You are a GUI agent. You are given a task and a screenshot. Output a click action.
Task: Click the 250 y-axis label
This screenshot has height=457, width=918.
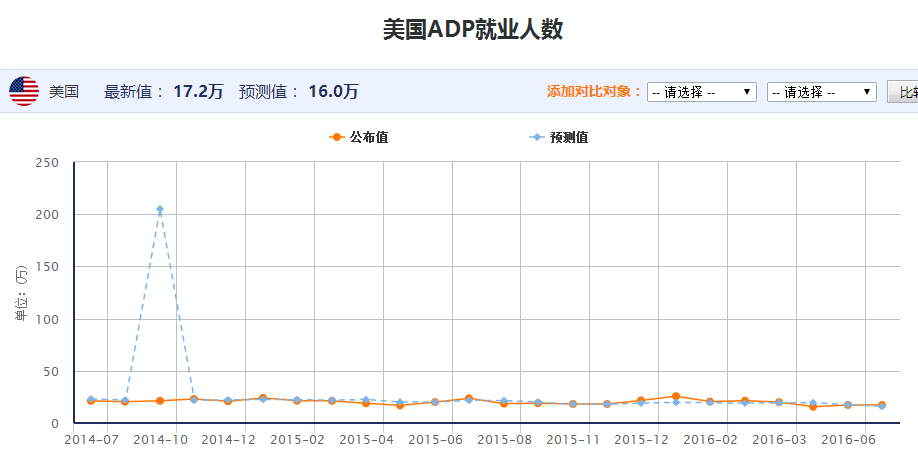[x=47, y=162]
